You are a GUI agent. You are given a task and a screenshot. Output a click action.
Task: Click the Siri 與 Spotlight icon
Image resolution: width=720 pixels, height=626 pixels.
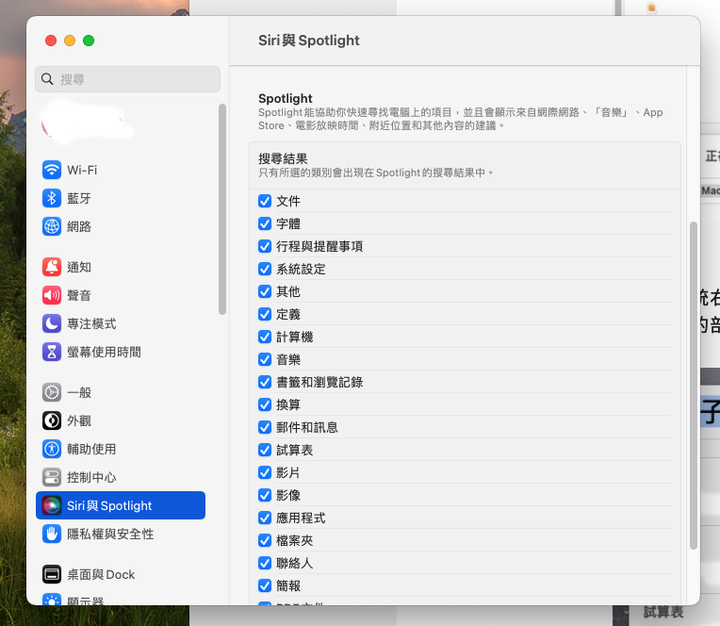click(x=52, y=506)
